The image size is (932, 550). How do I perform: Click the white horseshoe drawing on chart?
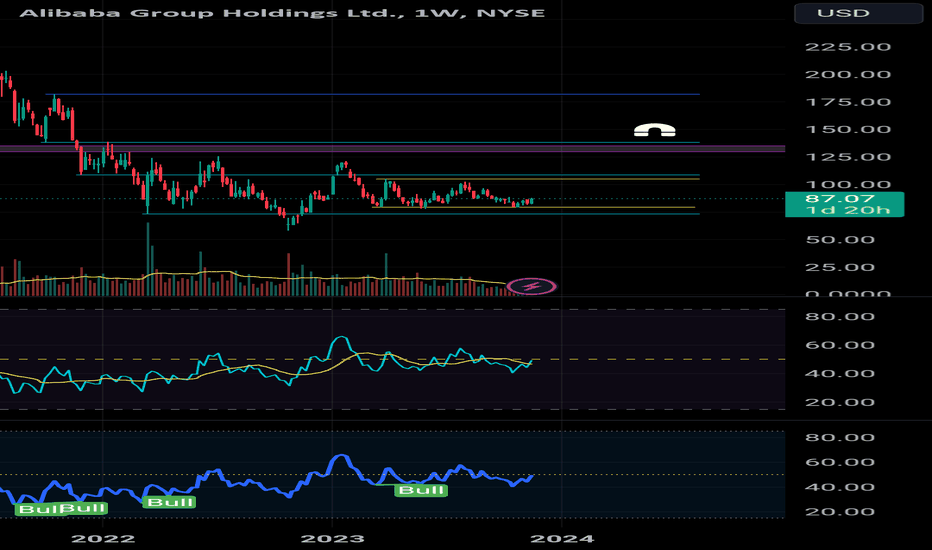654,130
